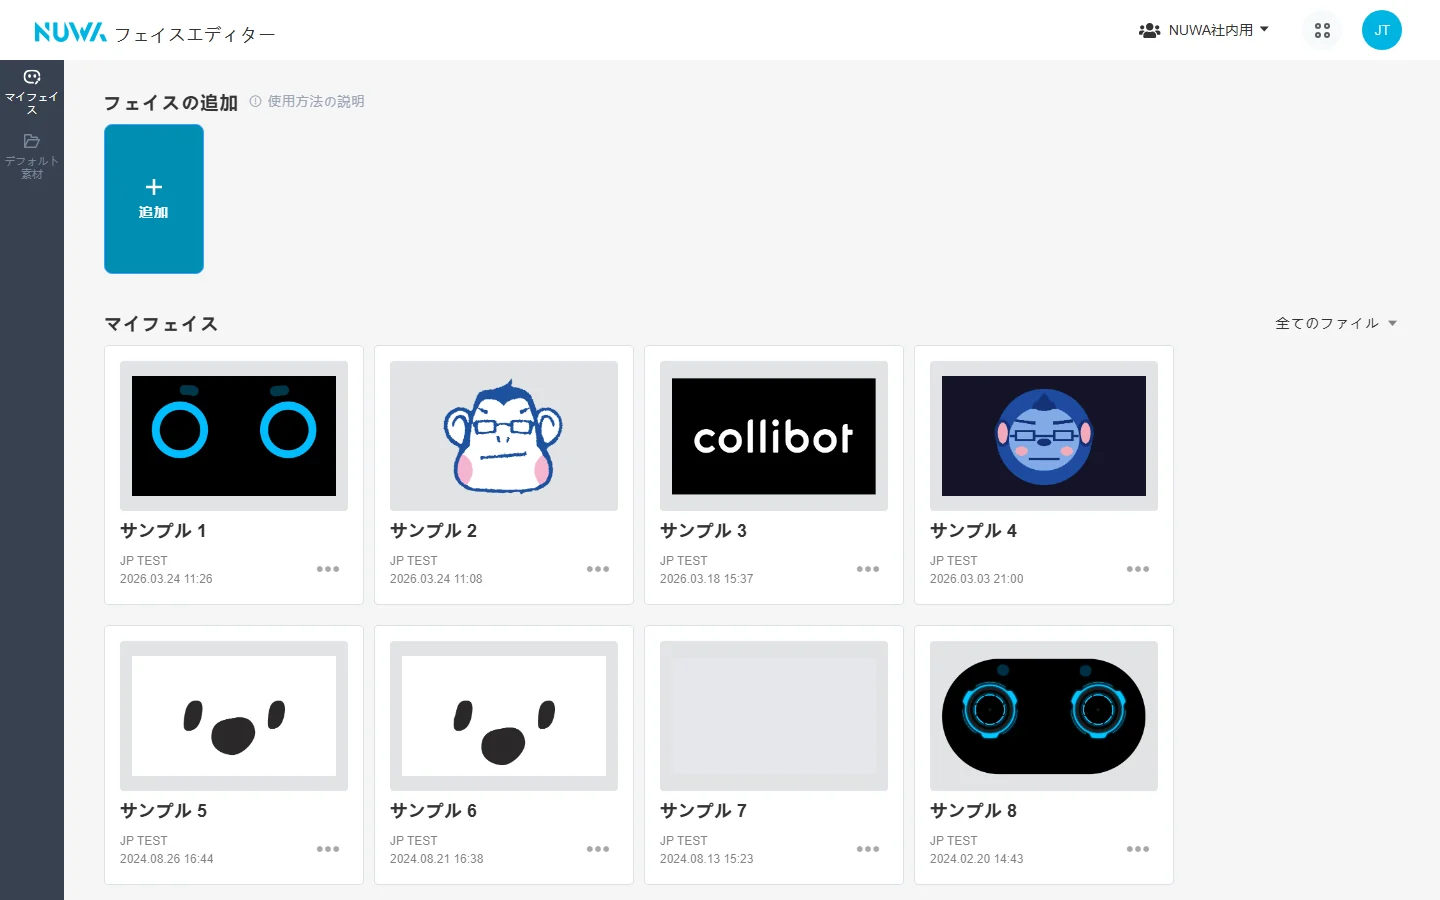The image size is (1440, 900).
Task: Open the blank サンプル 7 thumbnail
Action: (774, 716)
